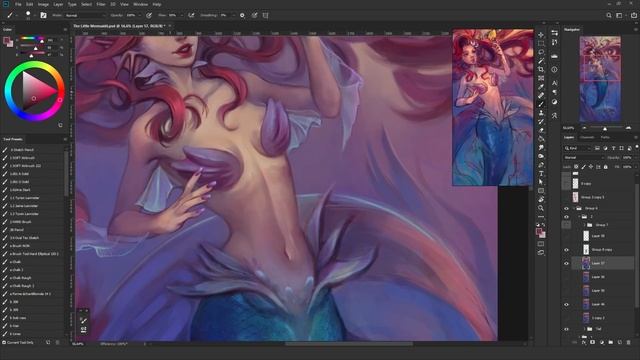Select the Pen tool
The width and height of the screenshot is (640, 360).
click(541, 165)
